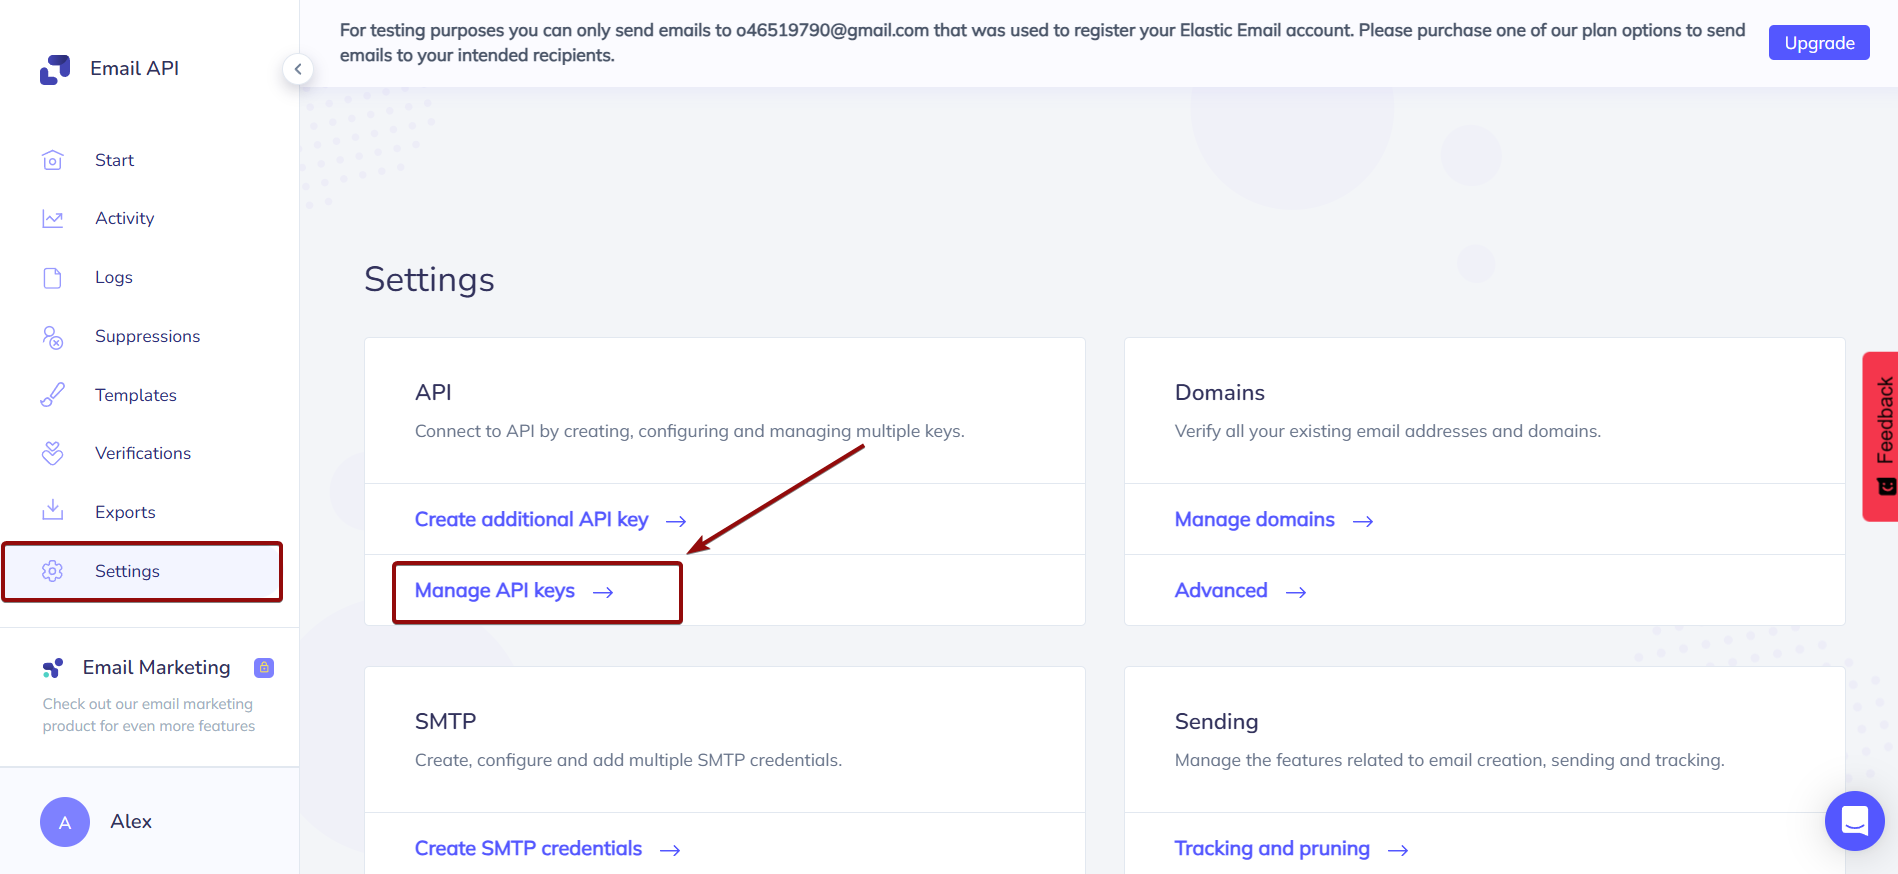
Task: Click the Templates brush icon
Action: click(x=53, y=395)
